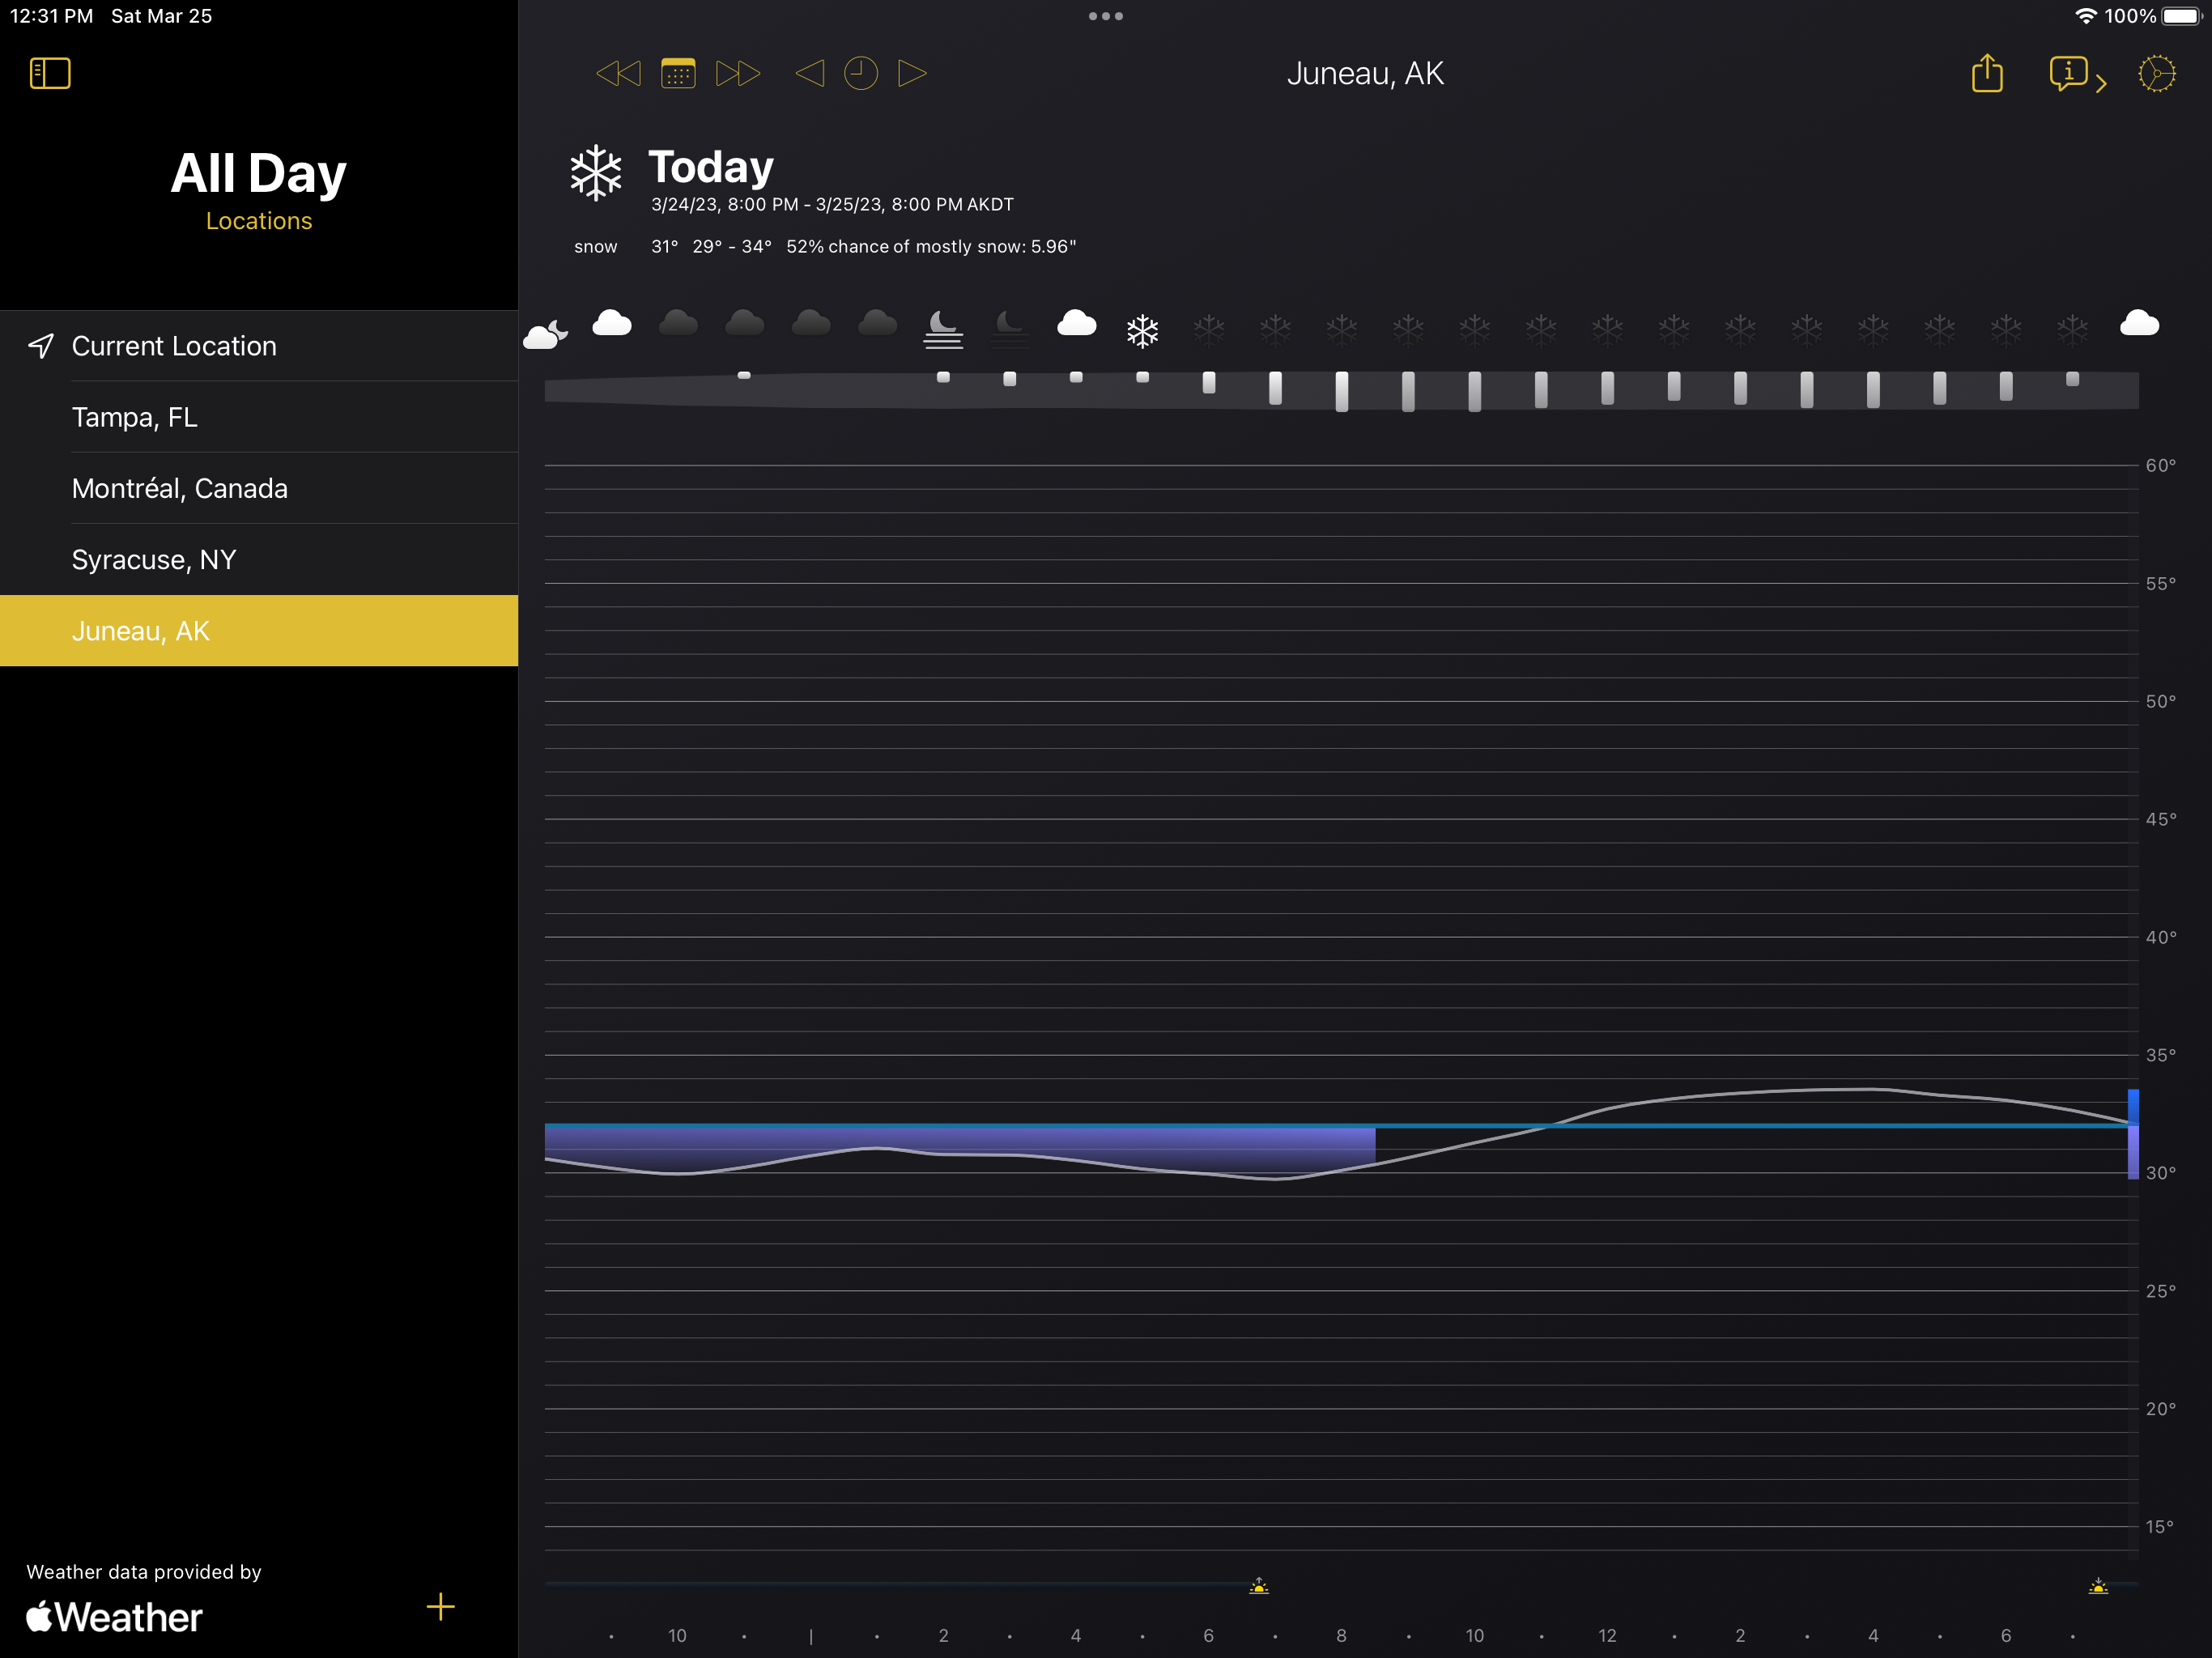Tap the Locations subtitle
The width and height of the screenshot is (2212, 1658).
(259, 221)
